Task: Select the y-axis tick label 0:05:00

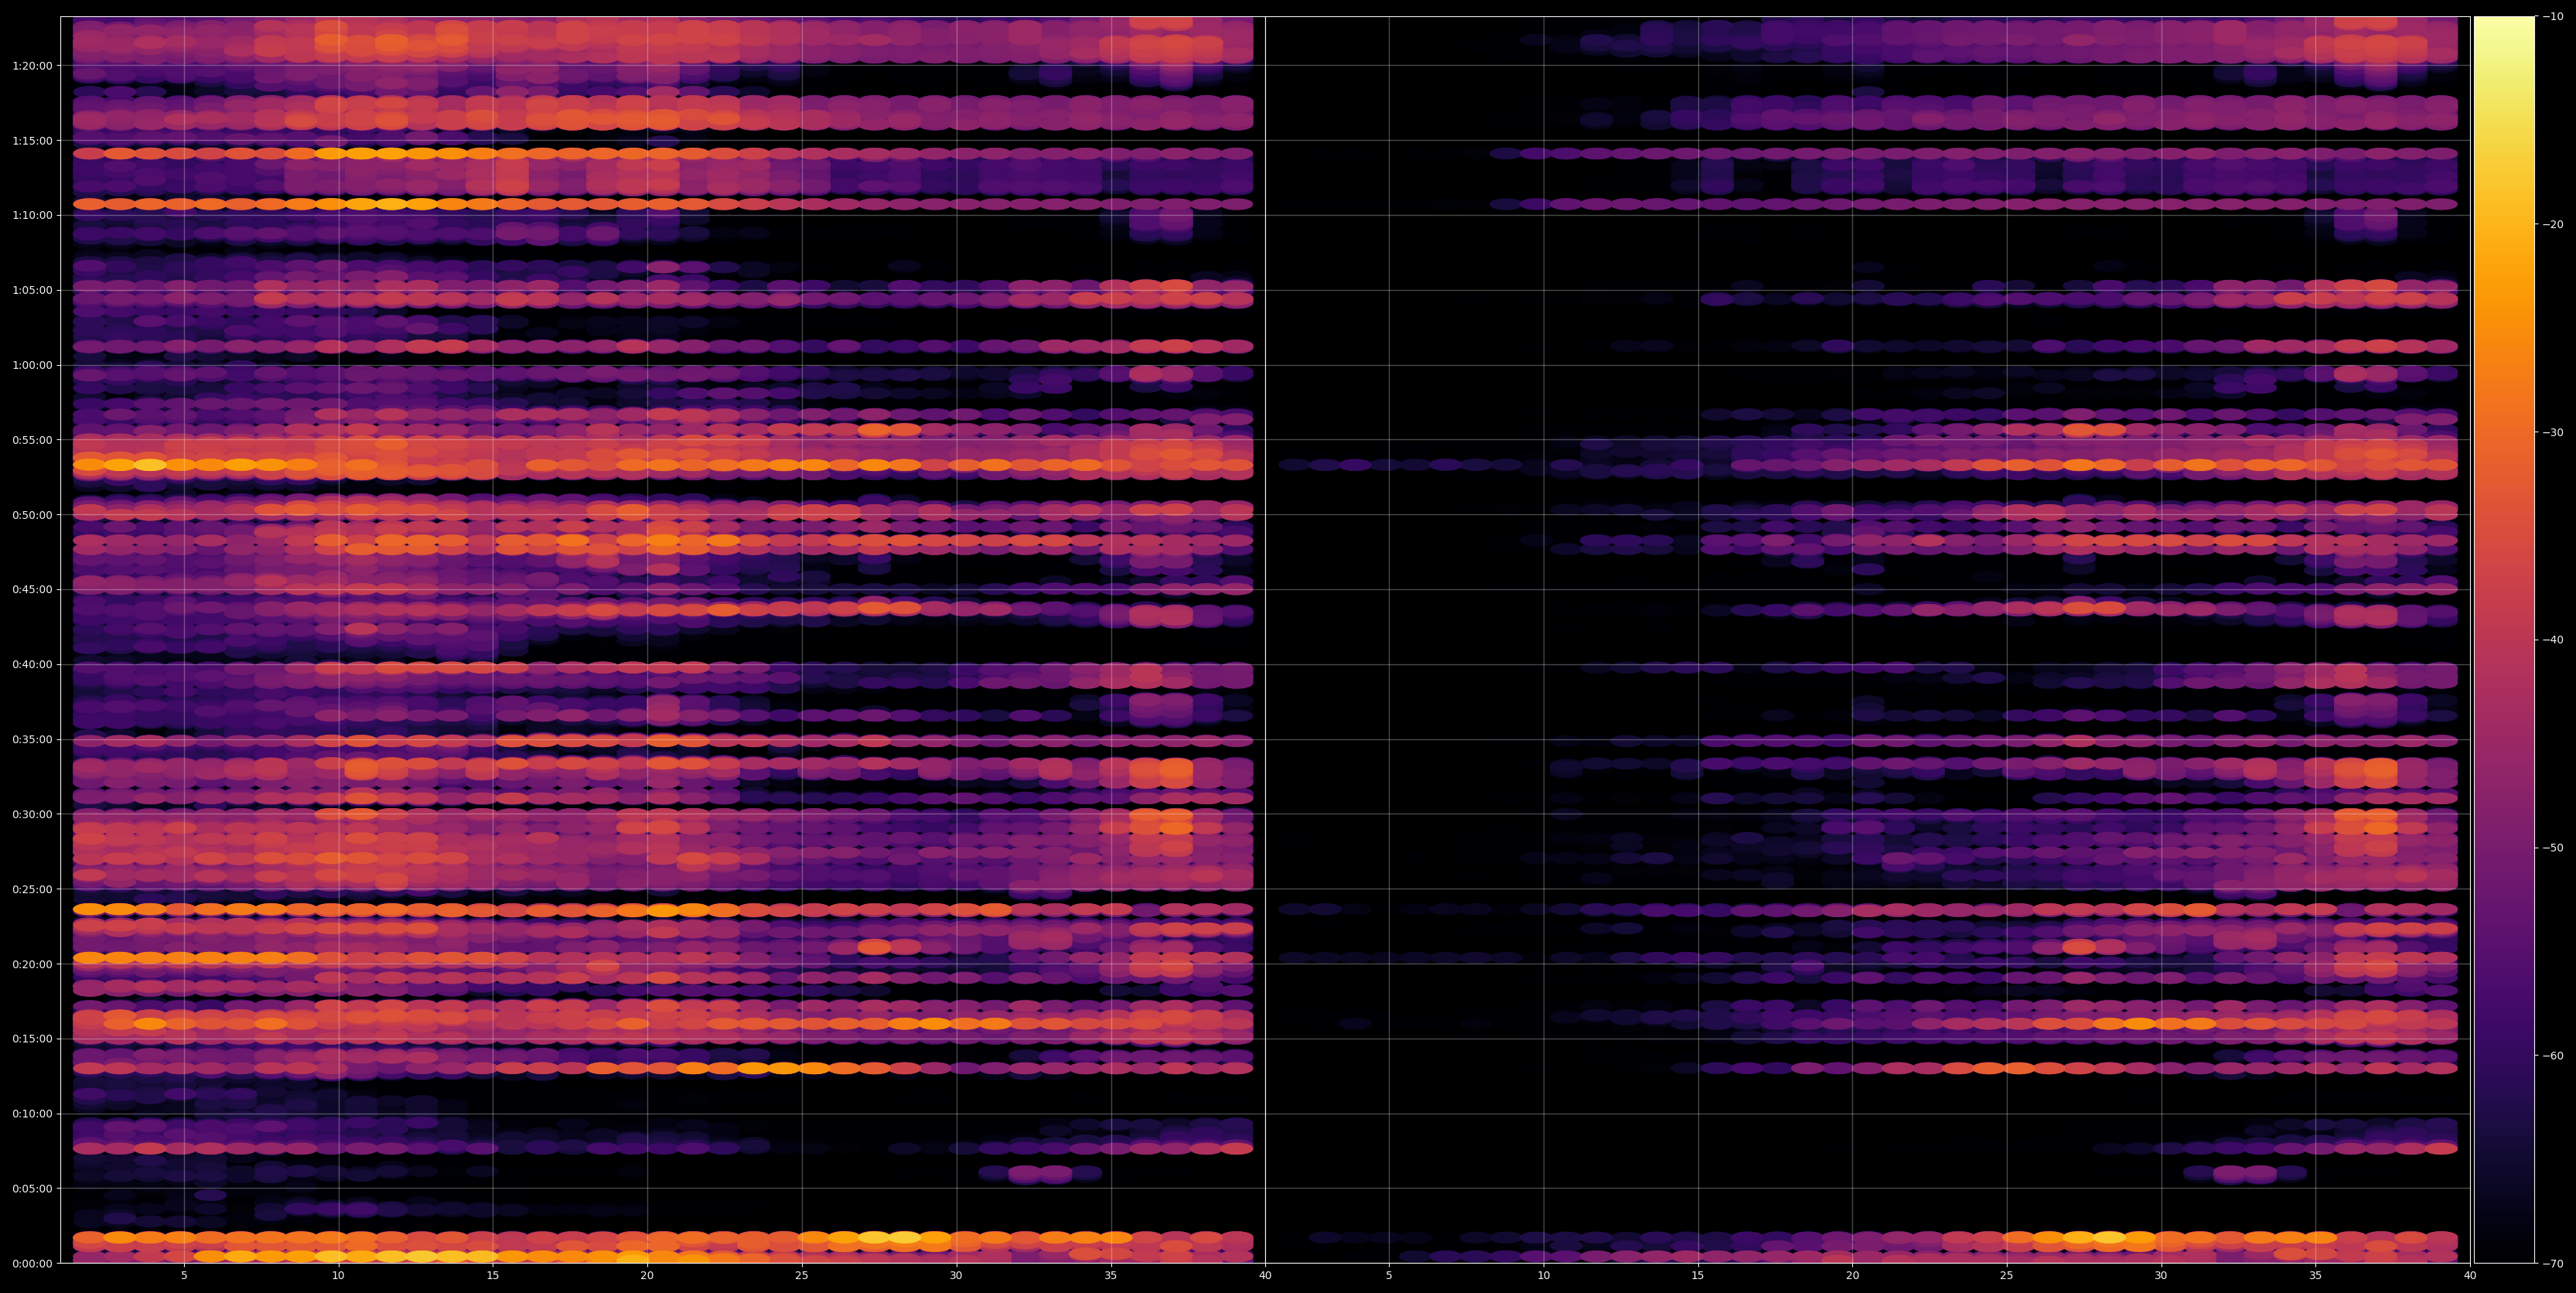Action: point(32,1189)
